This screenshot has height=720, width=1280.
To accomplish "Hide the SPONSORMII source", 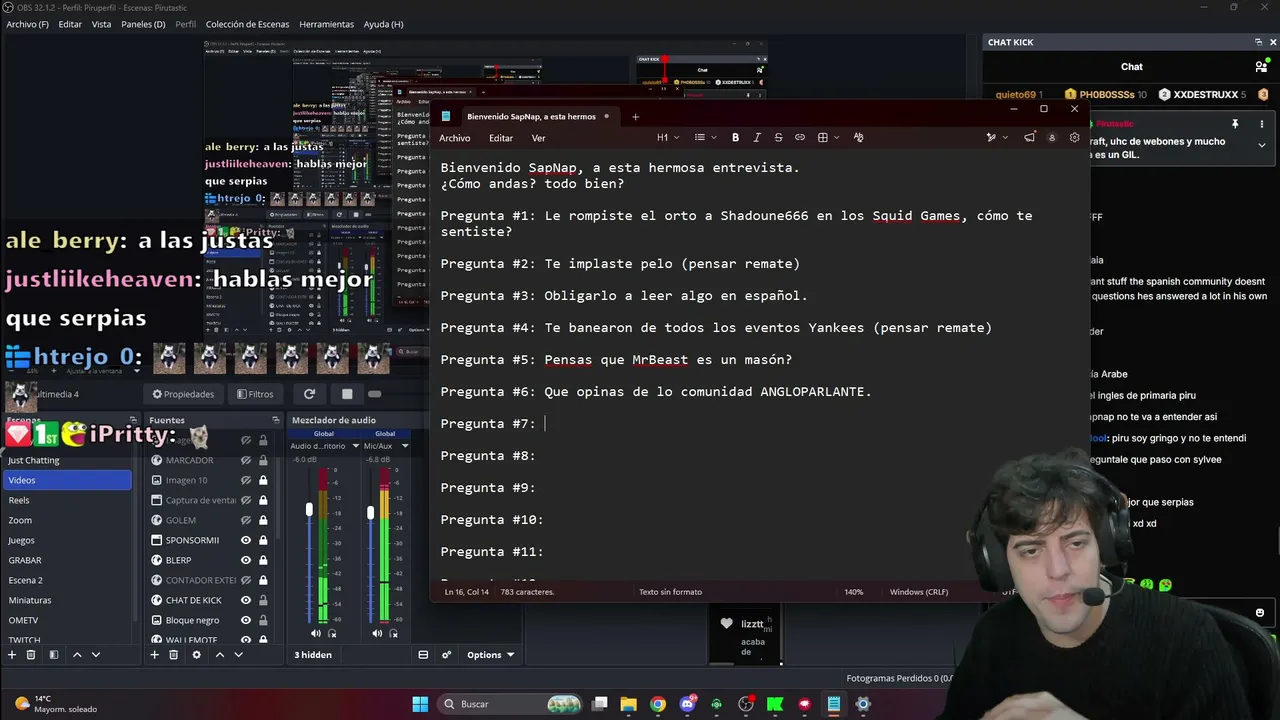I will click(x=246, y=540).
